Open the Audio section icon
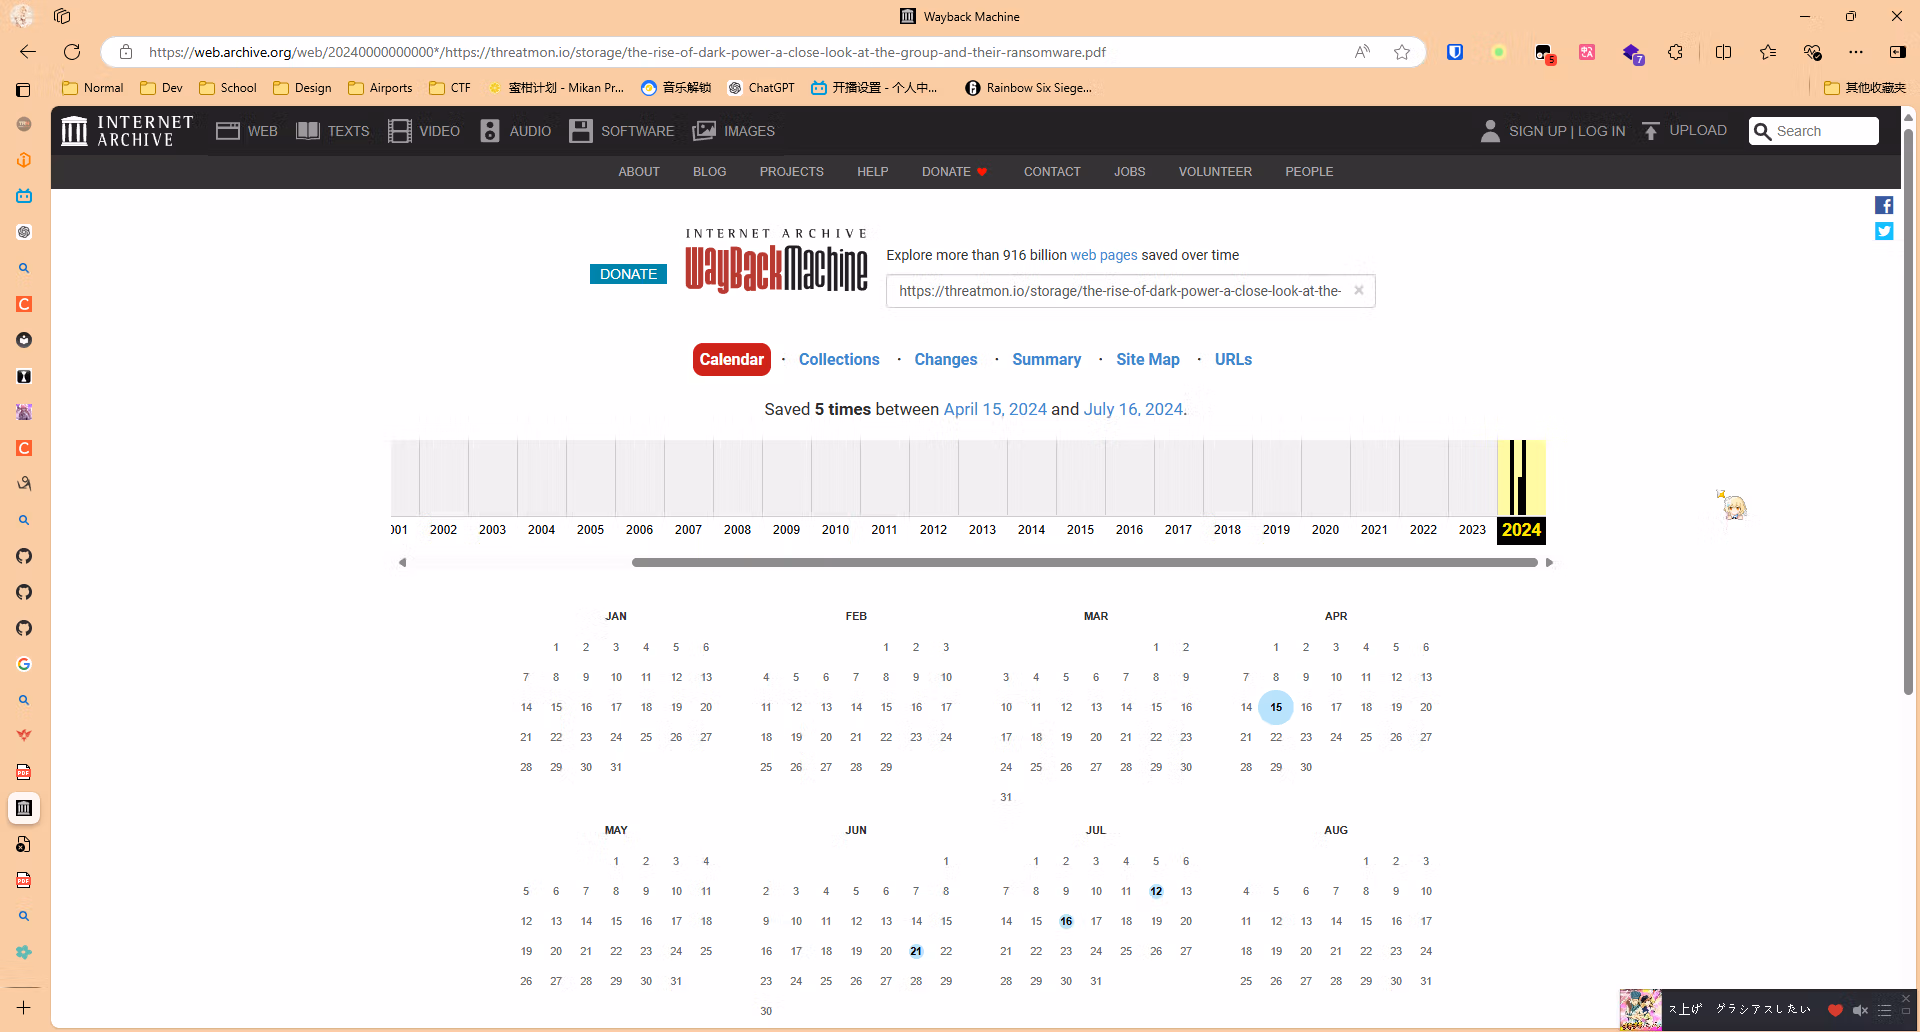 click(x=490, y=131)
